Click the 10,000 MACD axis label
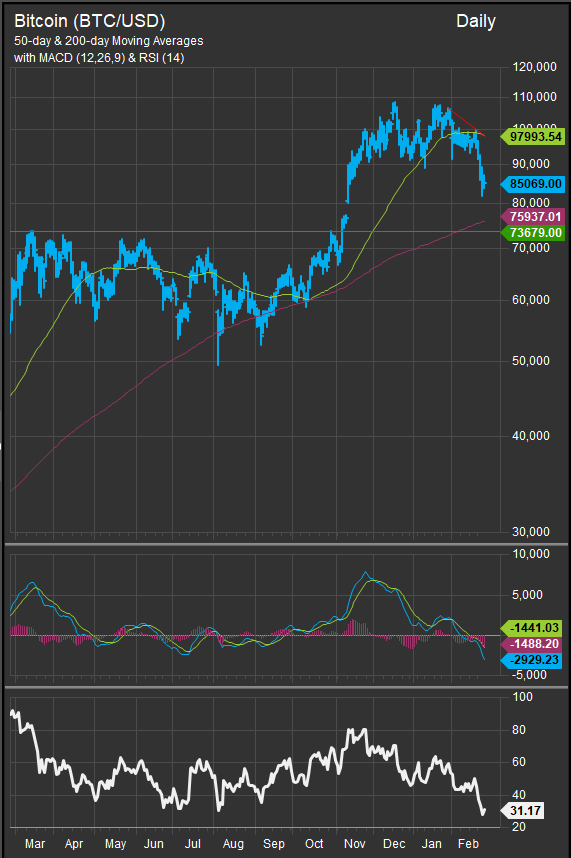This screenshot has height=858, width=571. click(x=531, y=554)
